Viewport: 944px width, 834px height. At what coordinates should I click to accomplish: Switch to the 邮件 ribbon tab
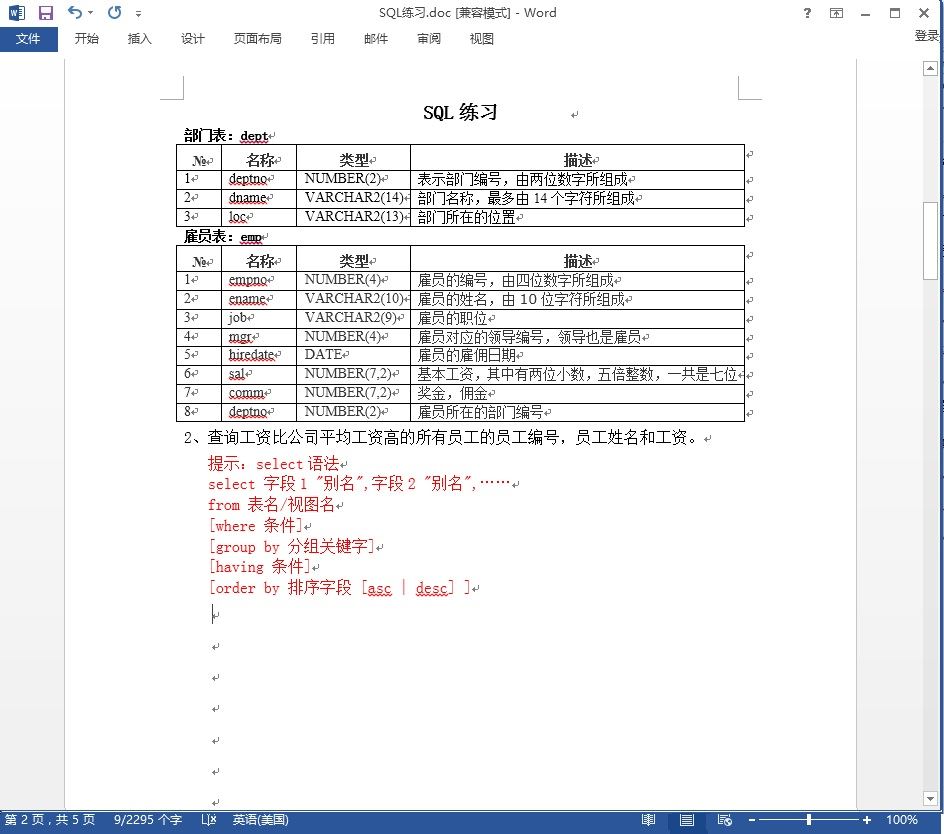[x=376, y=39]
